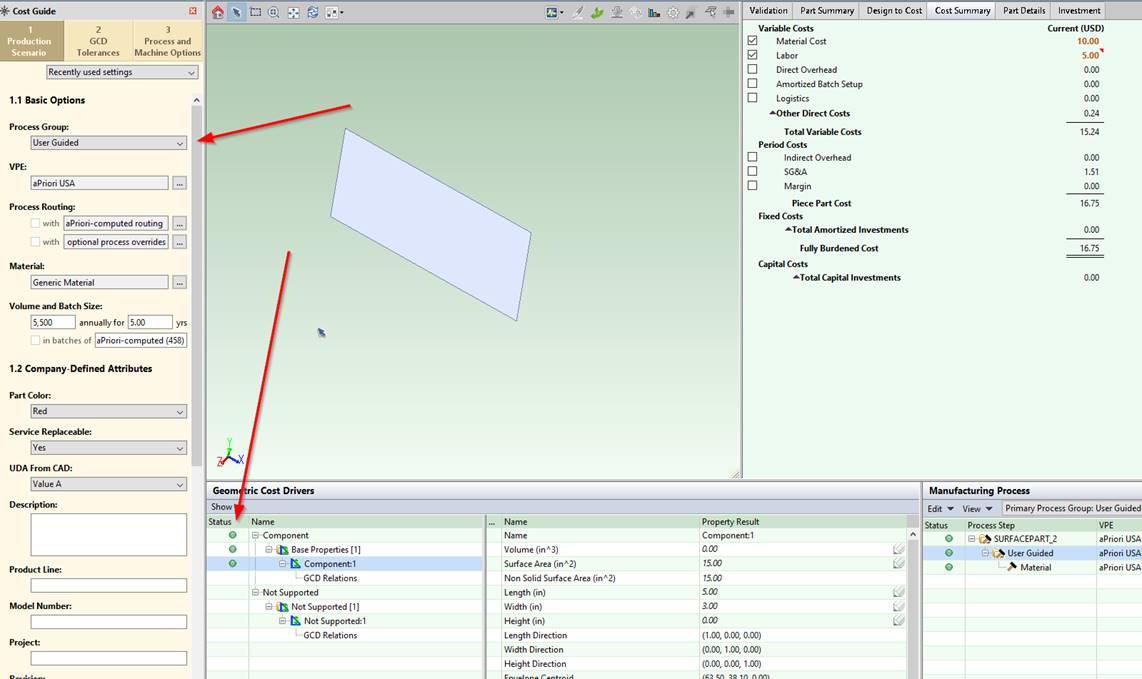Click the Geometric Cost Drivers vertical scrollbar
Viewport: 1142px width, 679px height.
click(913, 600)
